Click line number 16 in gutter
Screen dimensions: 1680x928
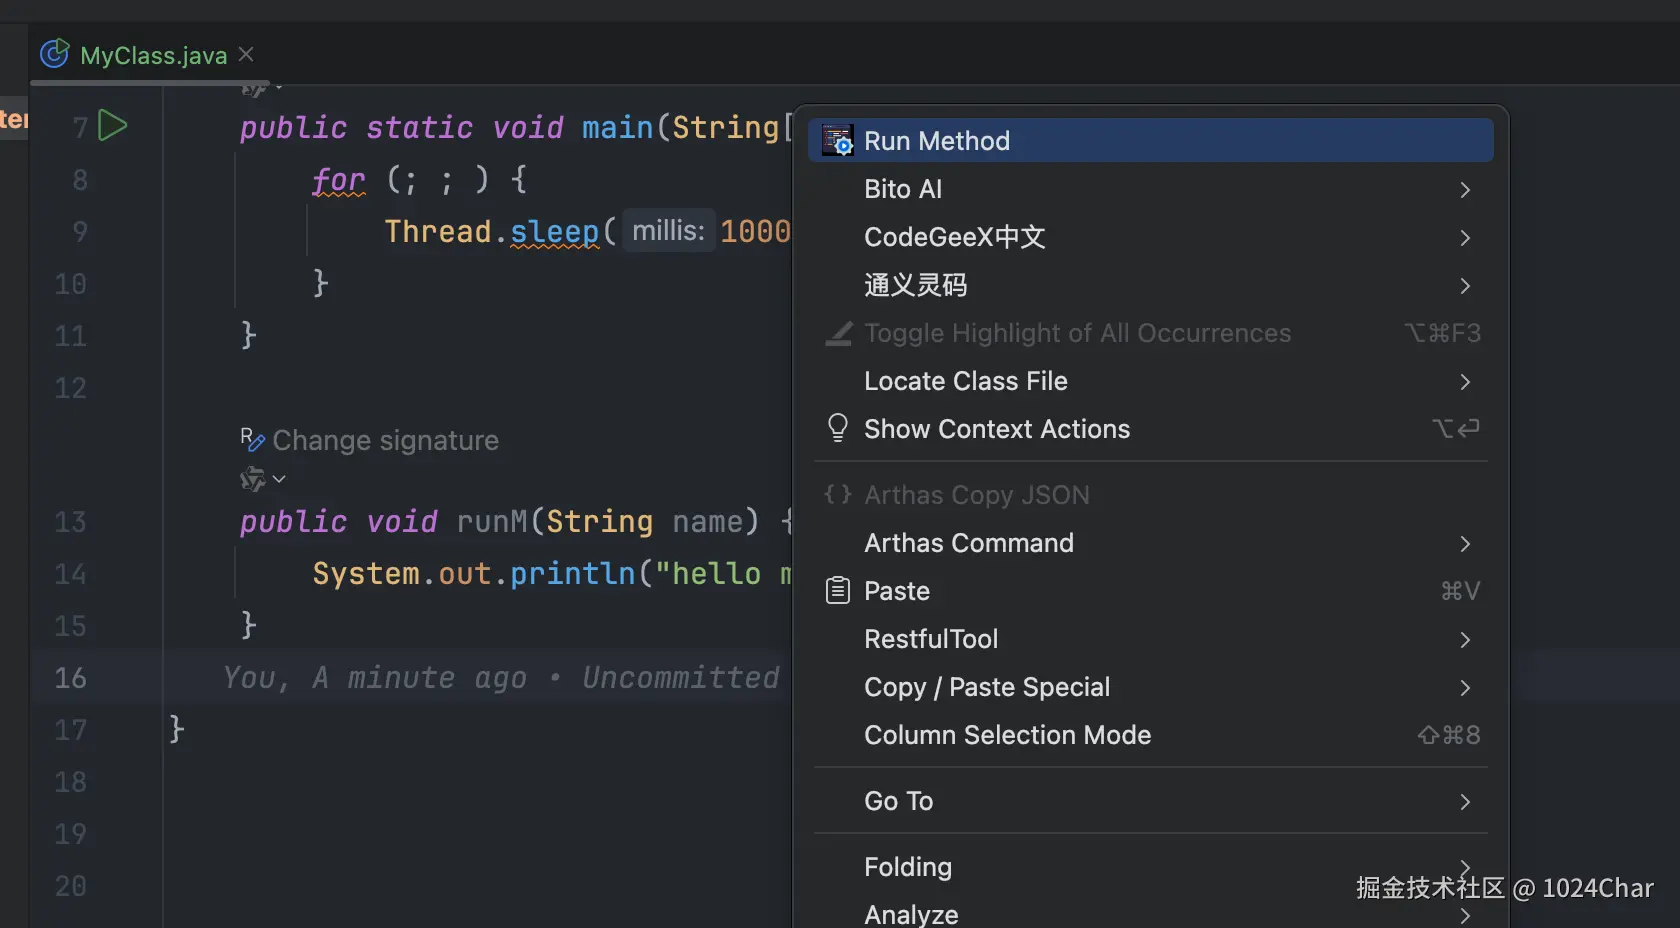pos(70,678)
